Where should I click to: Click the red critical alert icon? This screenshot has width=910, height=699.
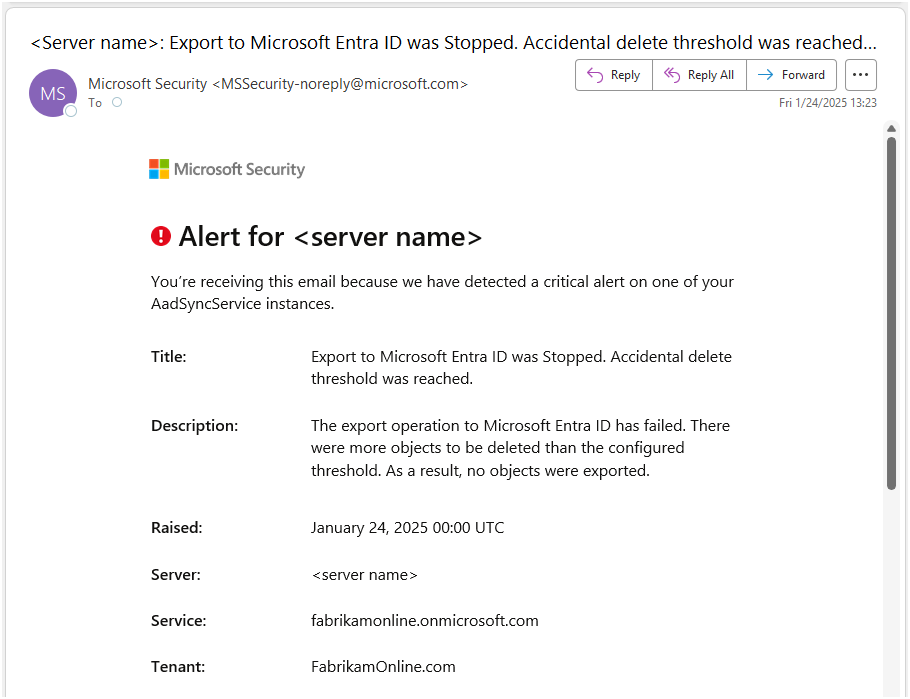[161, 236]
